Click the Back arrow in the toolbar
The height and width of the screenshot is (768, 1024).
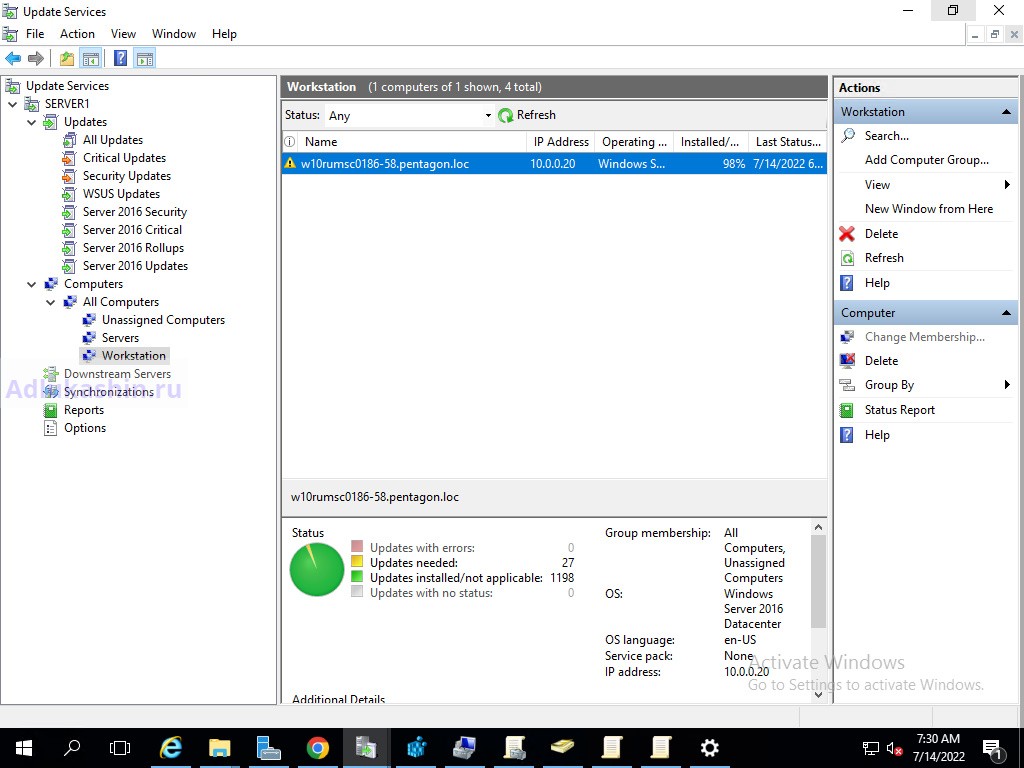point(13,59)
